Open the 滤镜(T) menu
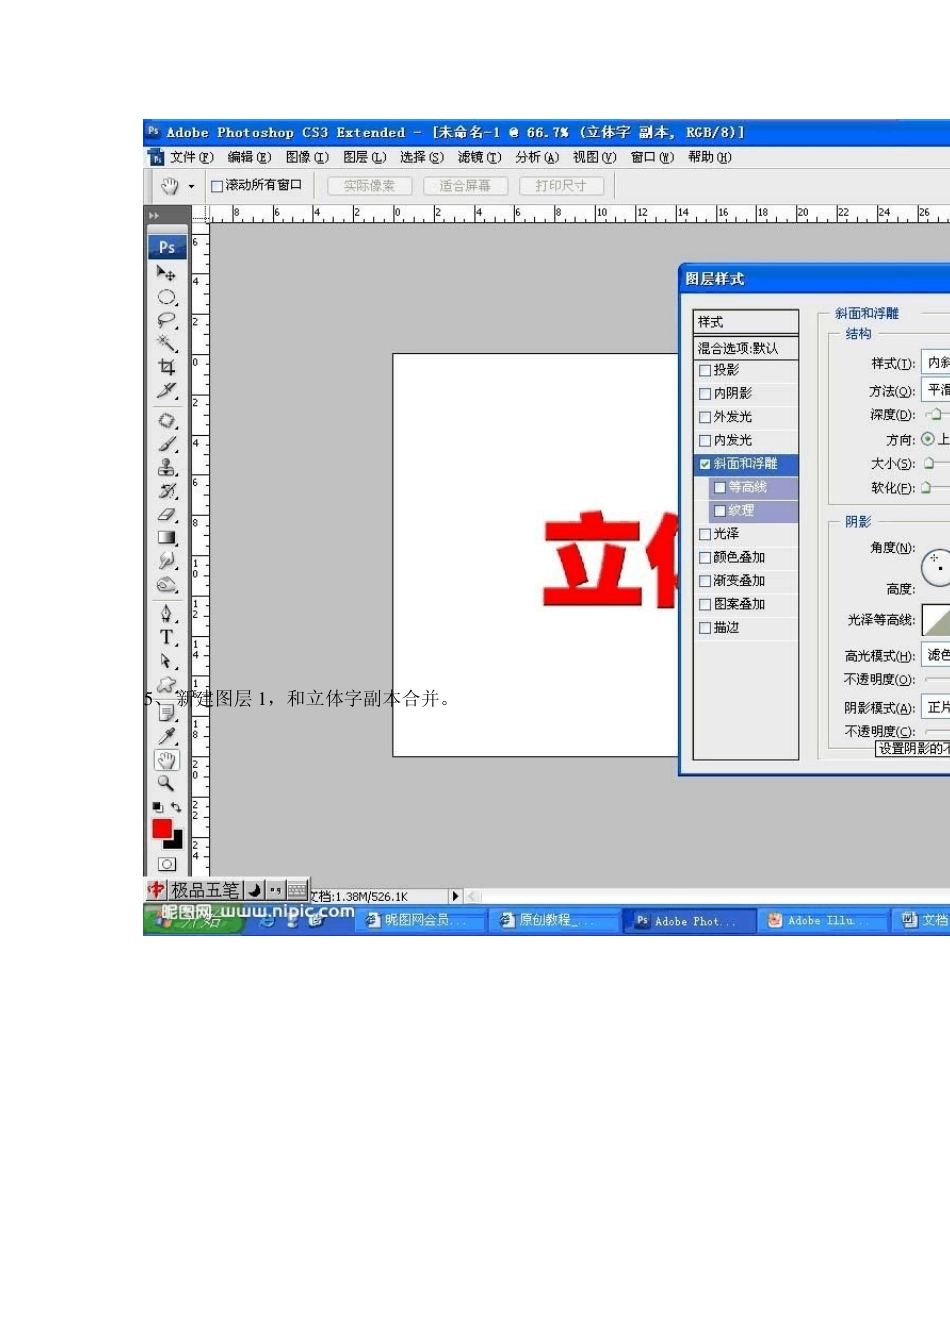The image size is (950, 1344). pyautogui.click(x=479, y=157)
